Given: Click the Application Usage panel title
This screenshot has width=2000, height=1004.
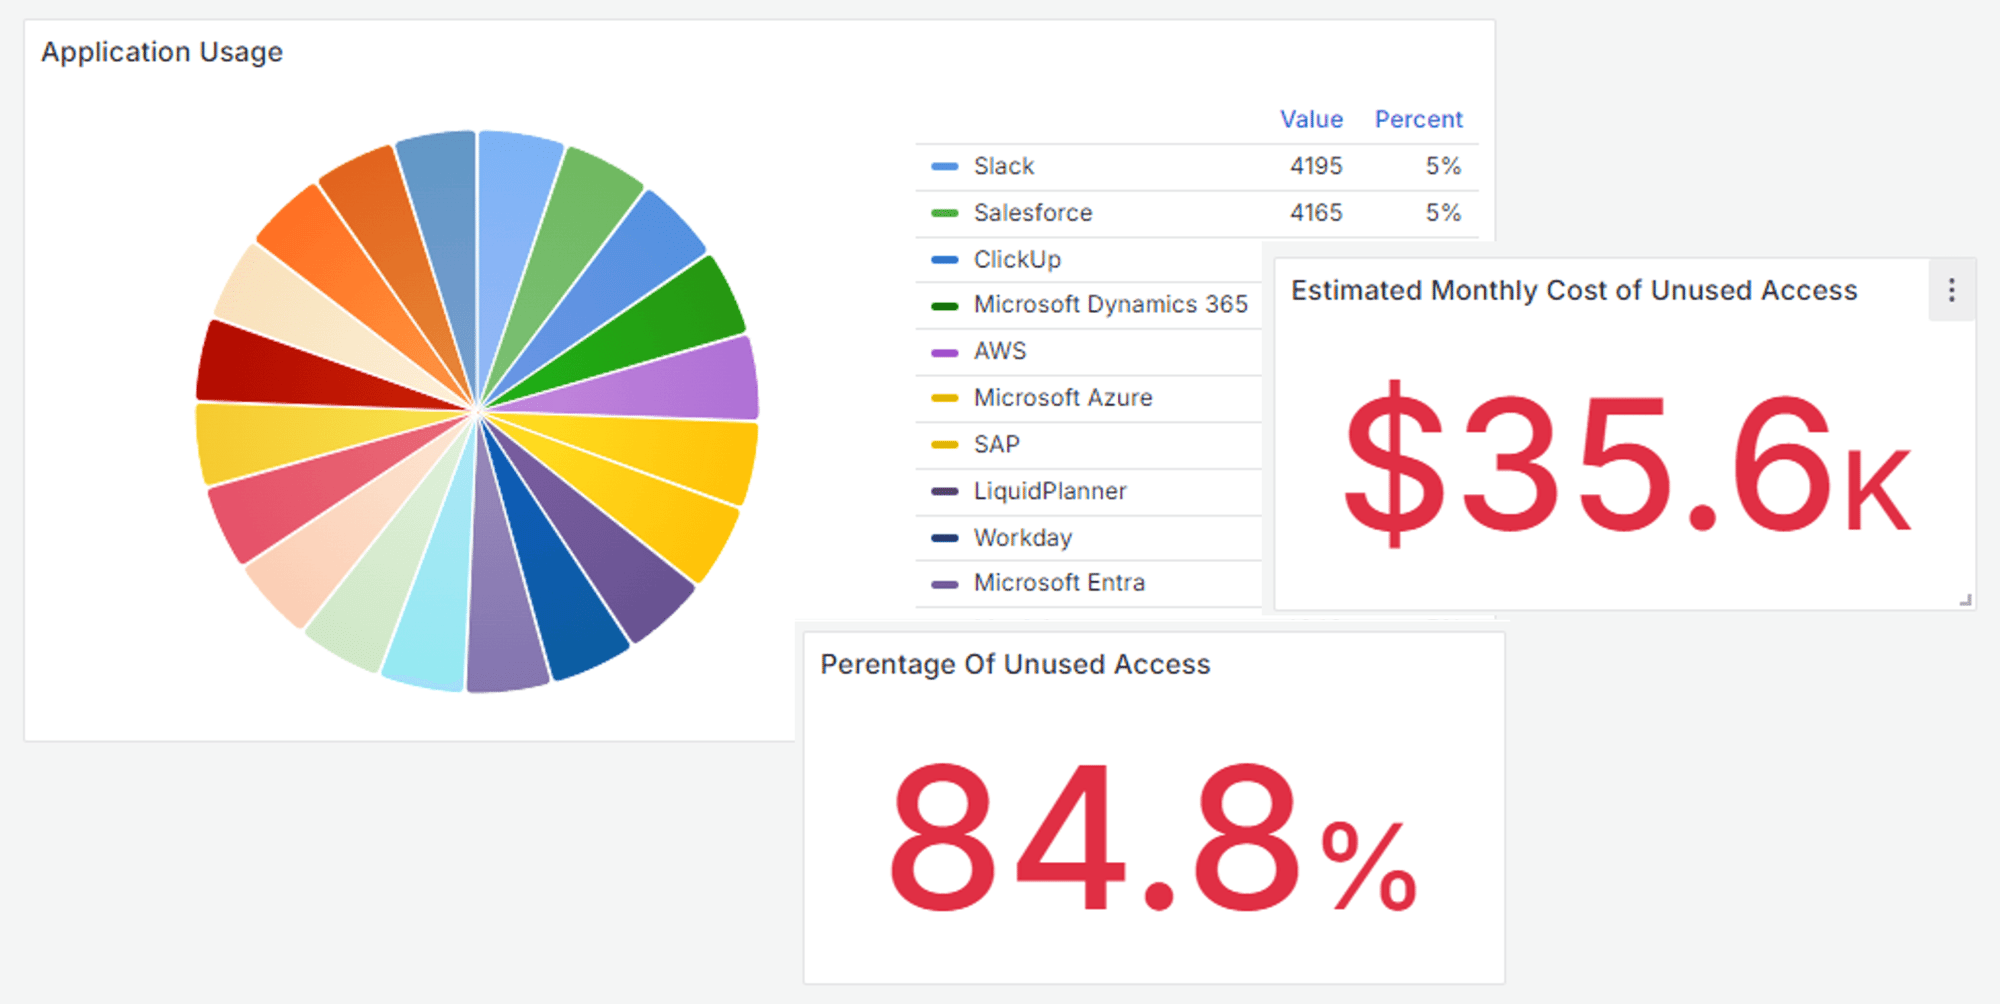Looking at the screenshot, I should 162,52.
